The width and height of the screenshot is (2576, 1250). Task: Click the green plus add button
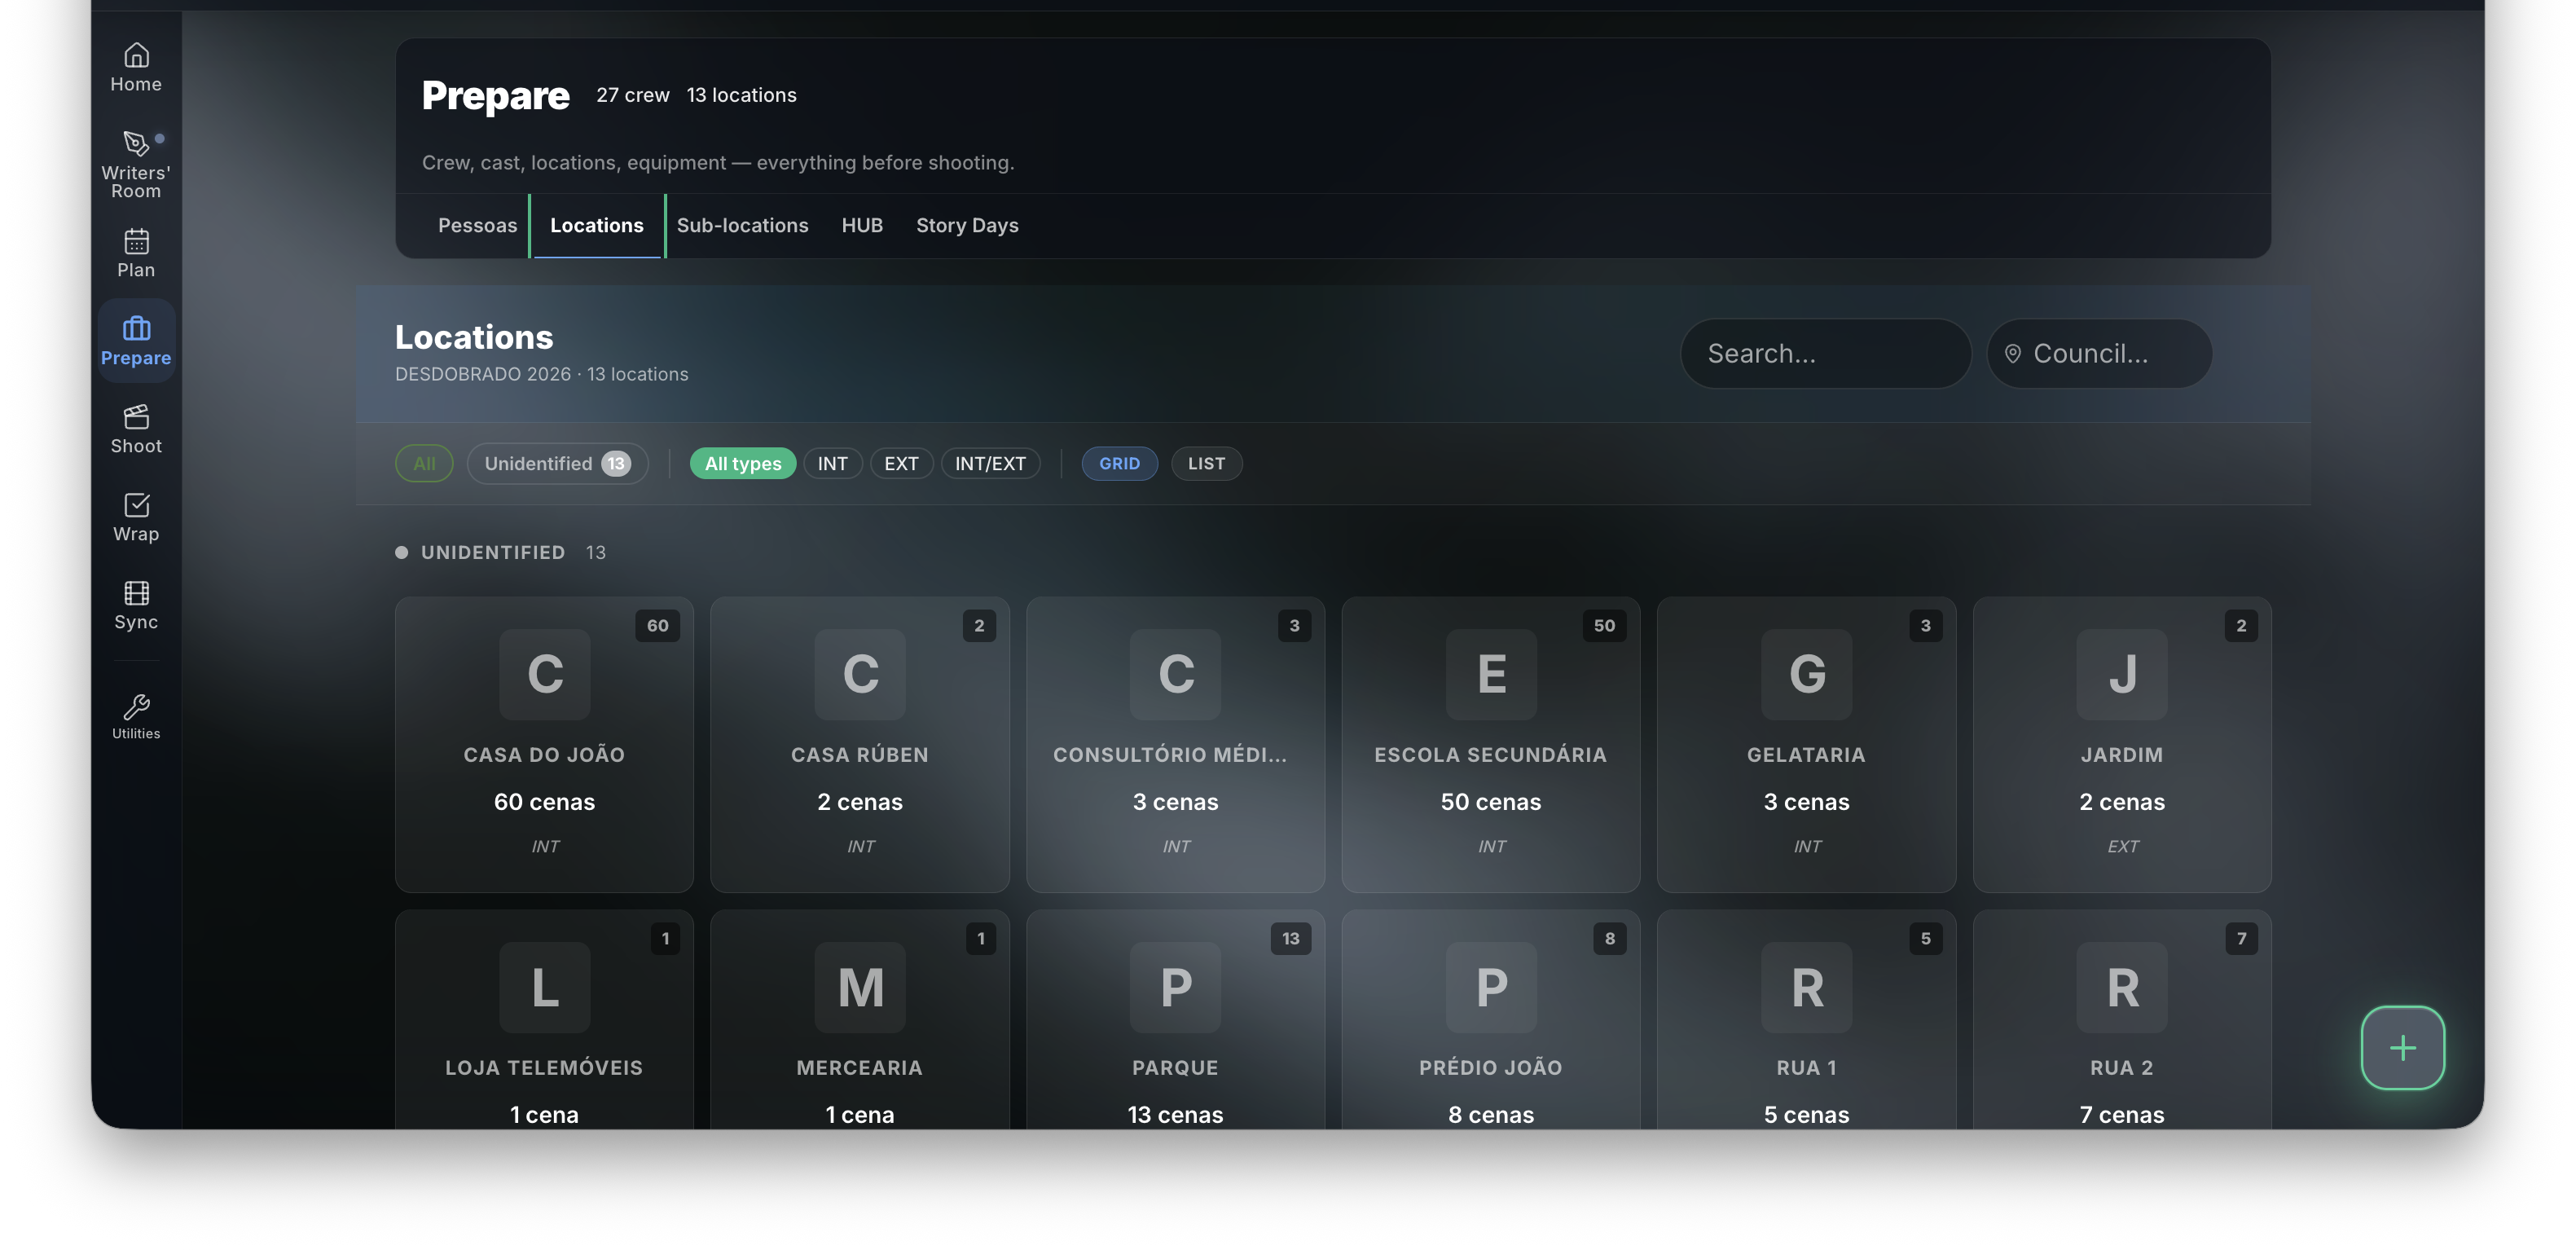coord(2402,1048)
